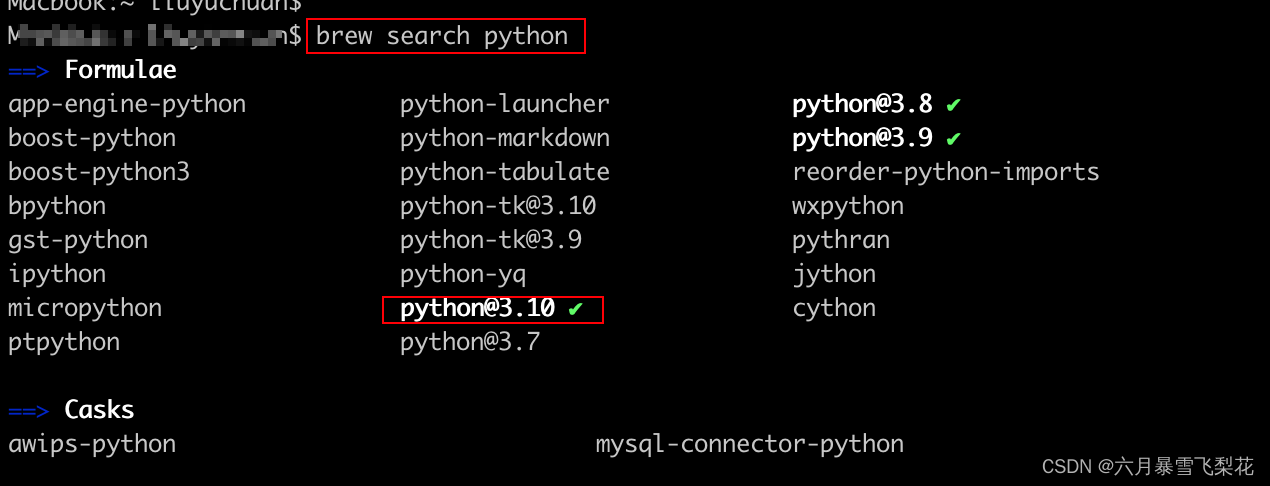1270x486 pixels.
Task: Click the green checkmark beside python@3.8
Action: (x=954, y=104)
